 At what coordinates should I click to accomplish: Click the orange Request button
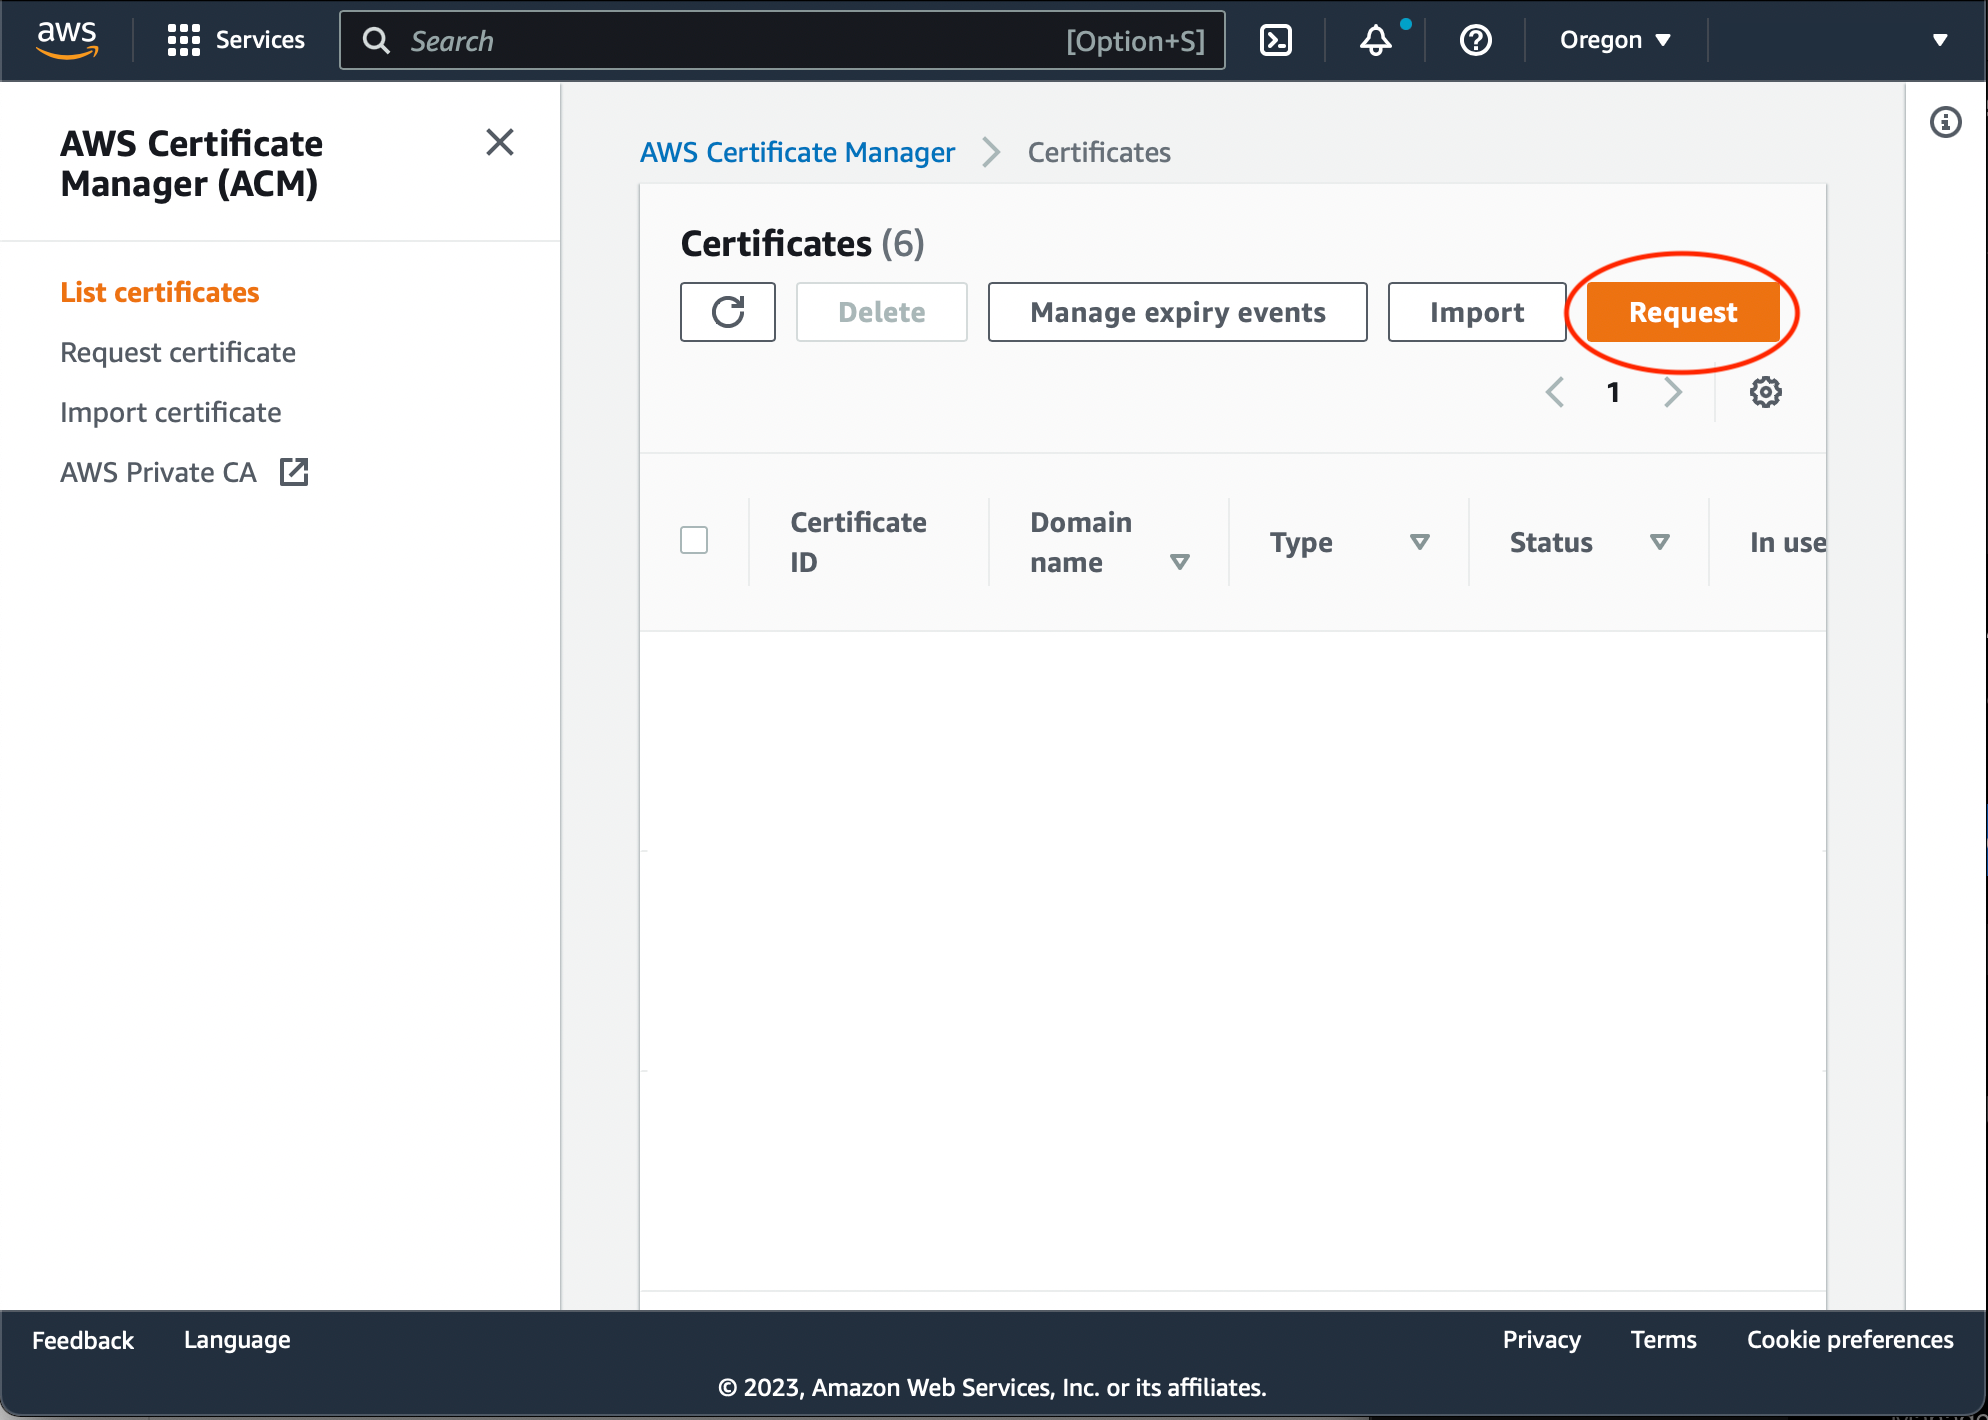[x=1683, y=312]
